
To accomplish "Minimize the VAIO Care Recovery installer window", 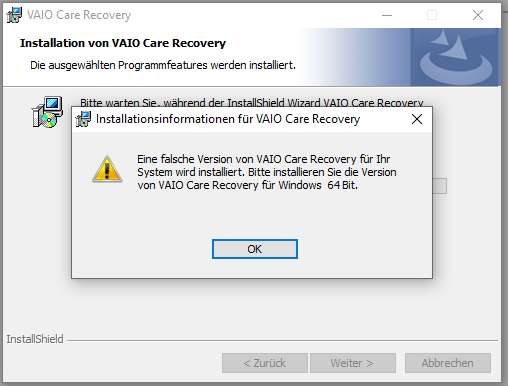I will click(387, 15).
